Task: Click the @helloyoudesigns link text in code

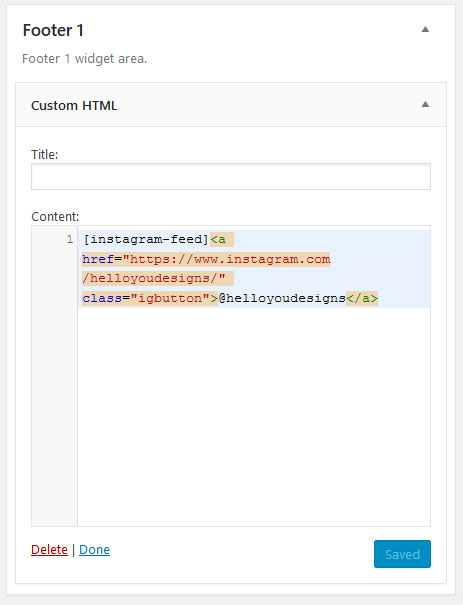Action: pos(282,298)
